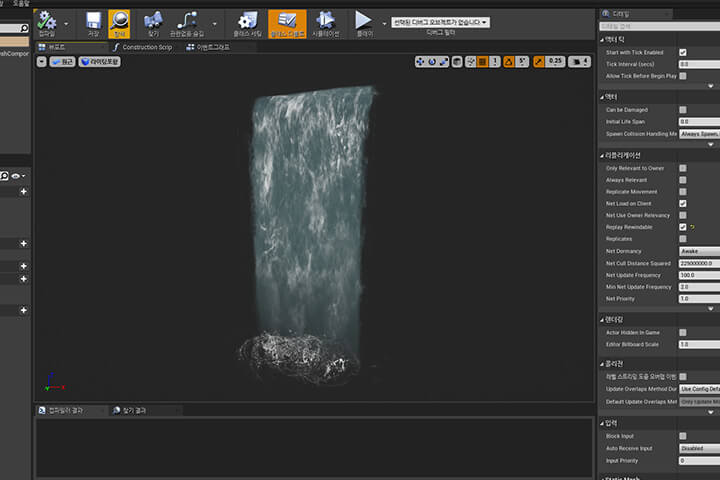Collapse the Actor Tick section
The width and height of the screenshot is (720, 480).
pyautogui.click(x=602, y=40)
